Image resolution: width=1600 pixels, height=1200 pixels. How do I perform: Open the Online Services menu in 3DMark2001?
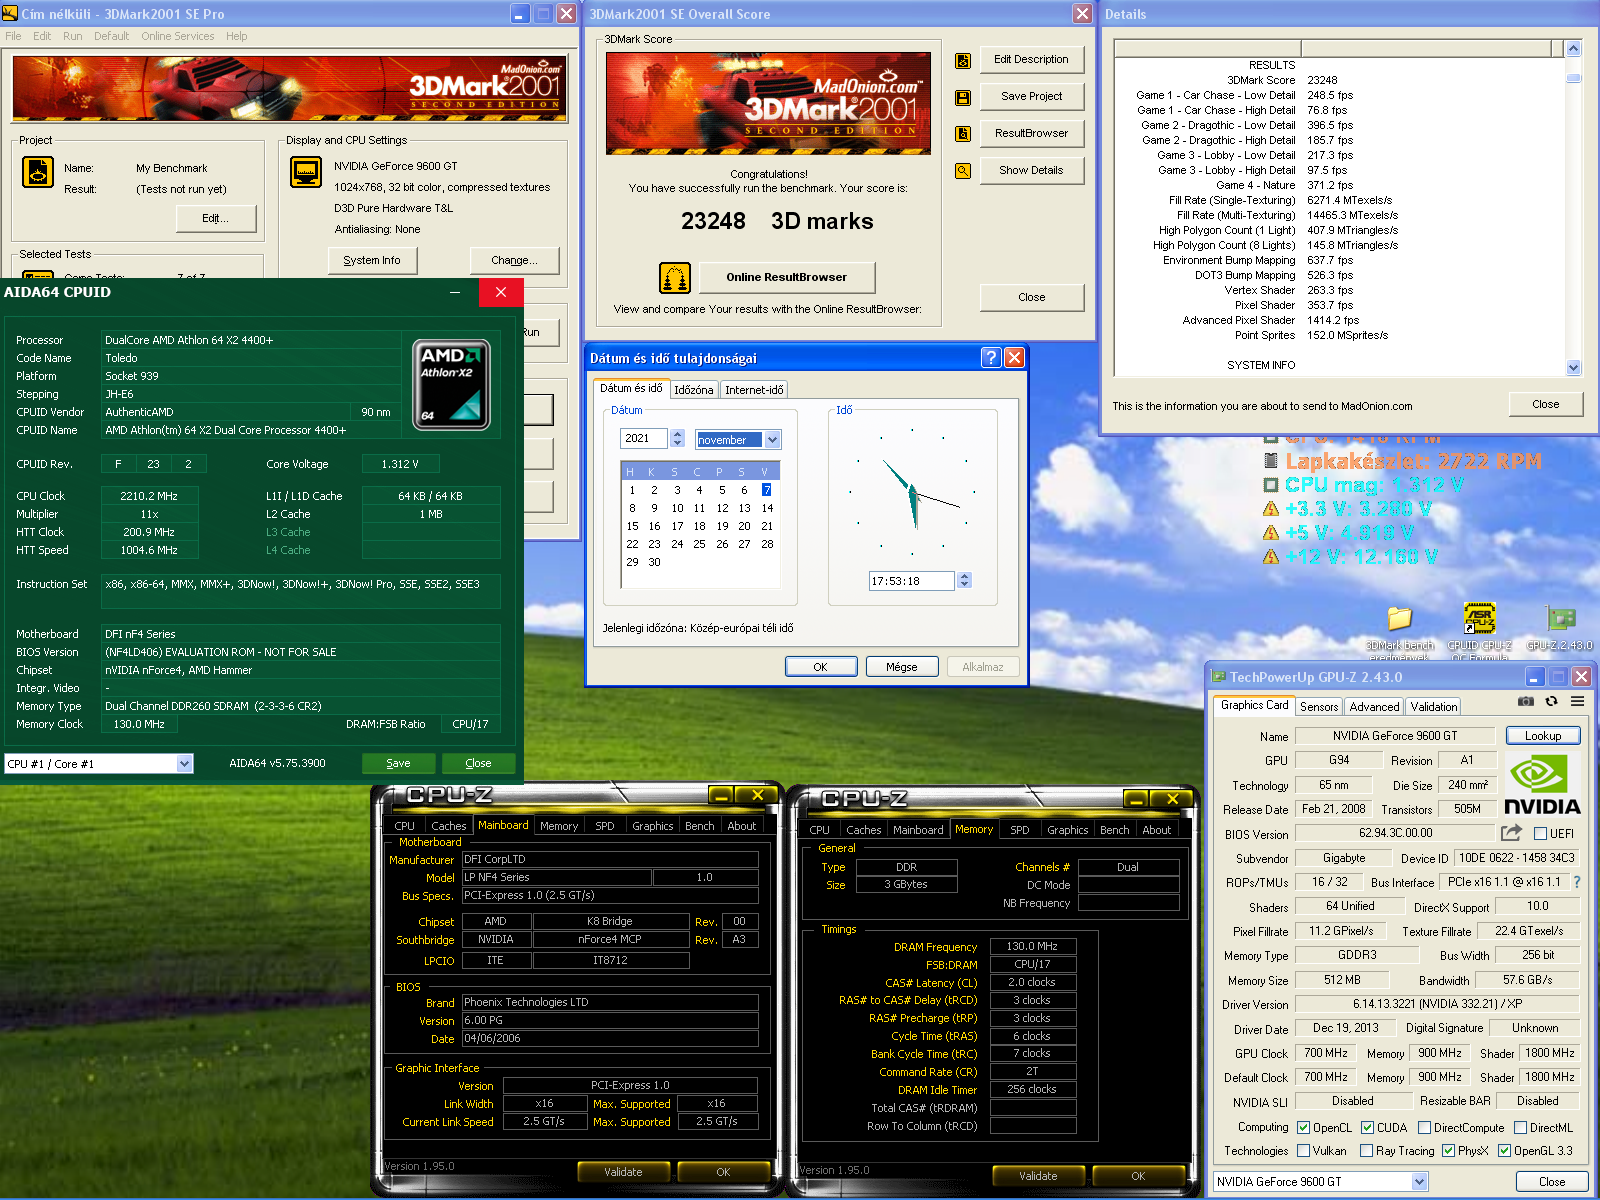click(177, 36)
